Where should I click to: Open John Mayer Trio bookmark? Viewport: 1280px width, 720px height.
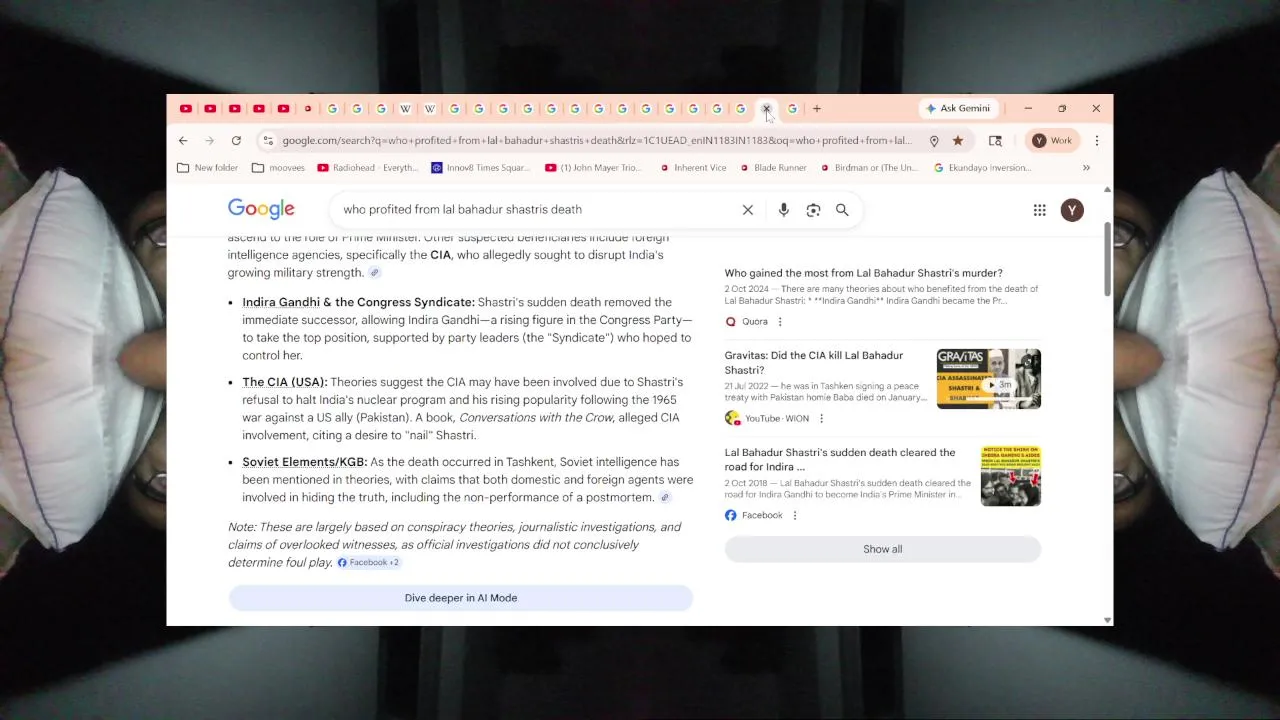[x=594, y=168]
